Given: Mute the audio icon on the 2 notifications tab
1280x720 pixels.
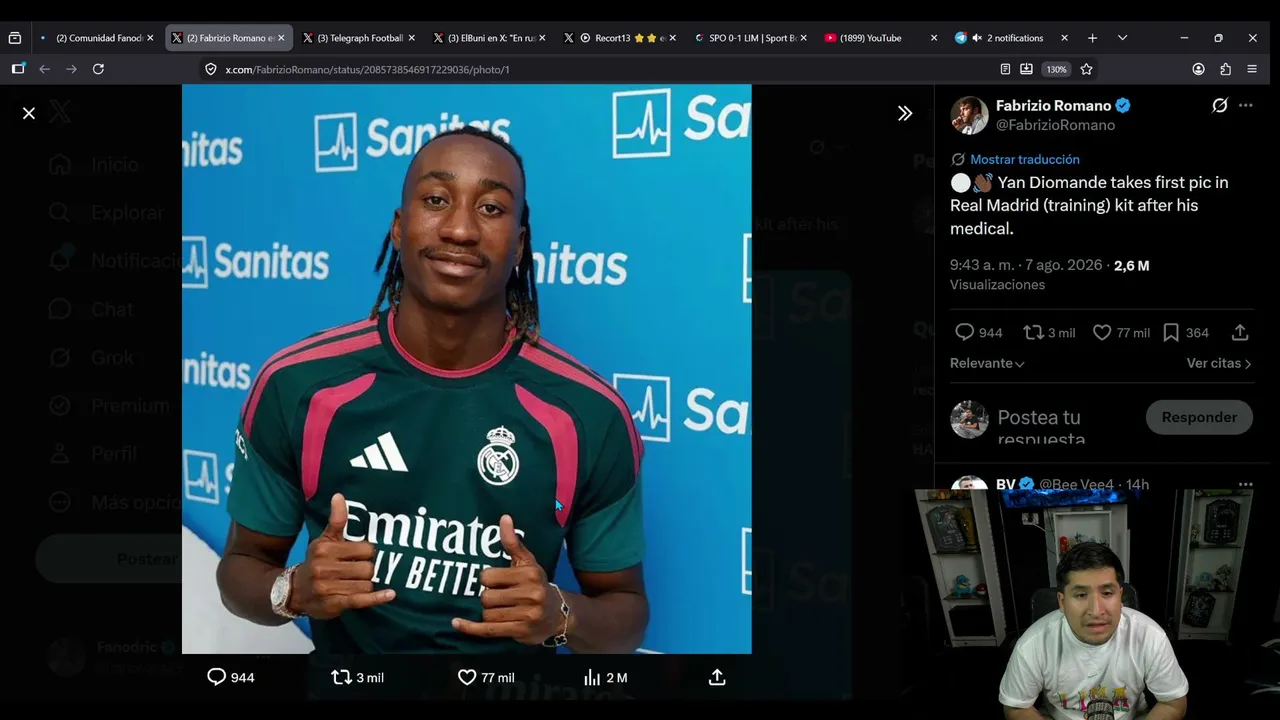Looking at the screenshot, I should 977,38.
